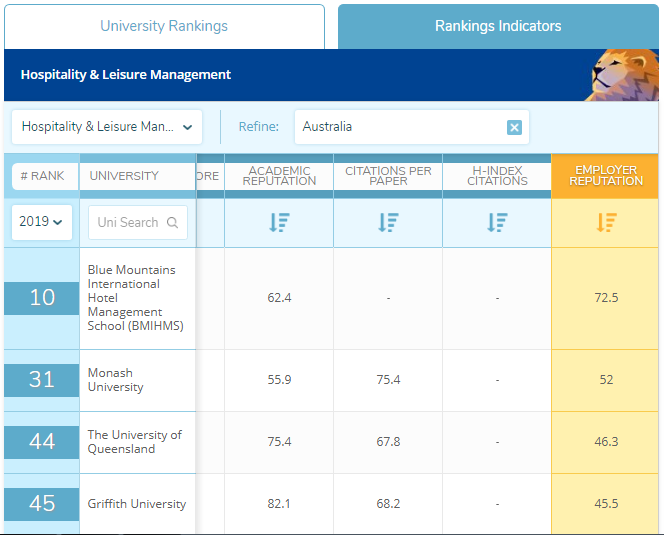Select the H-Index Citations header
This screenshot has width=664, height=535.
point(497,176)
